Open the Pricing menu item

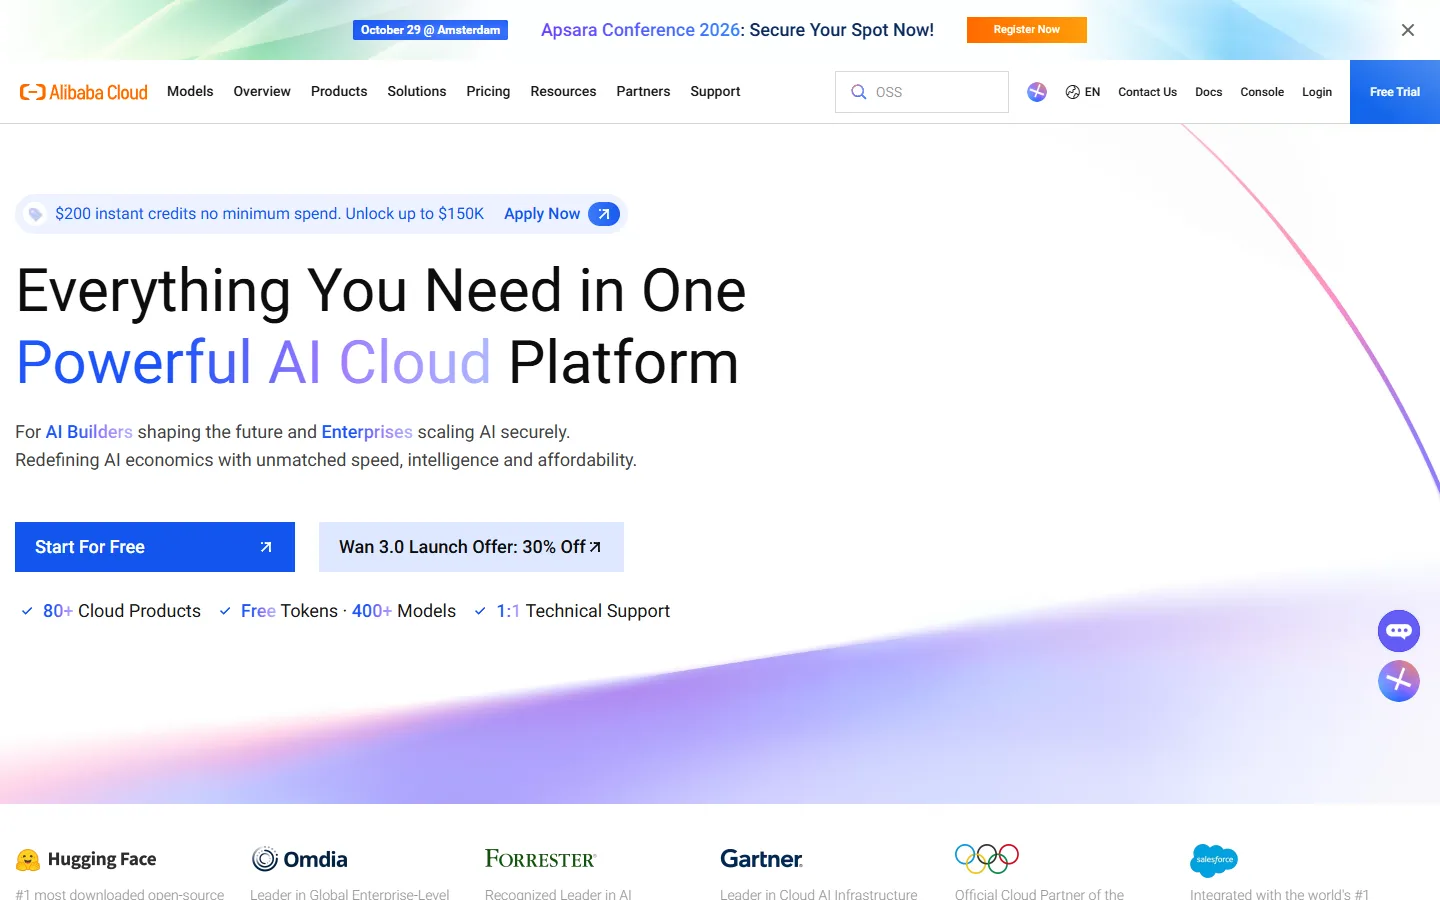coord(488,91)
